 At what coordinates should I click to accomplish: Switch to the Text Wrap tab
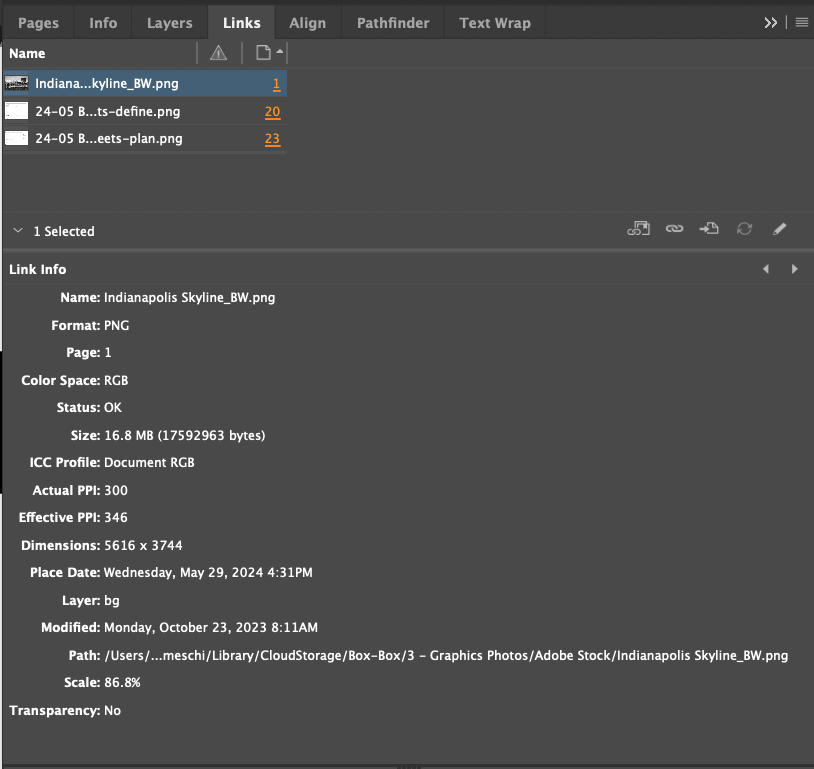[x=495, y=23]
